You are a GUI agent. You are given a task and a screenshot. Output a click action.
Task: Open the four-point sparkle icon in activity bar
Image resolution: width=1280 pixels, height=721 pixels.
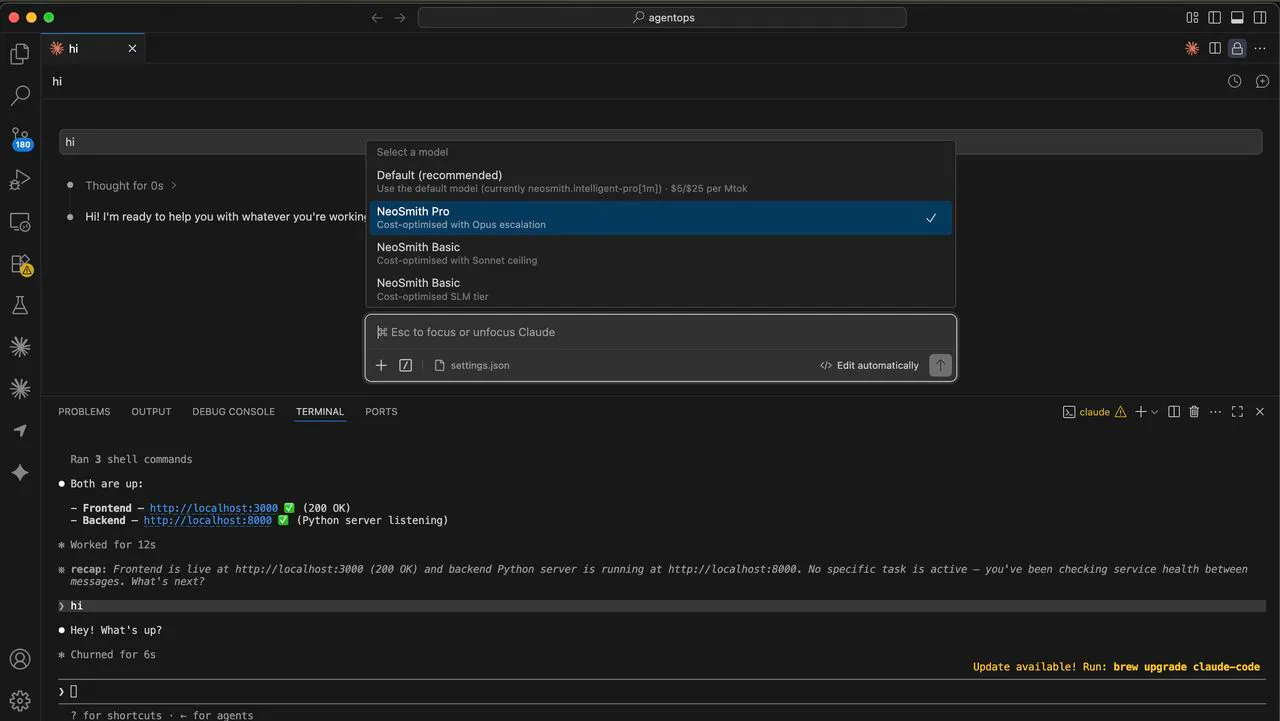click(x=20, y=473)
